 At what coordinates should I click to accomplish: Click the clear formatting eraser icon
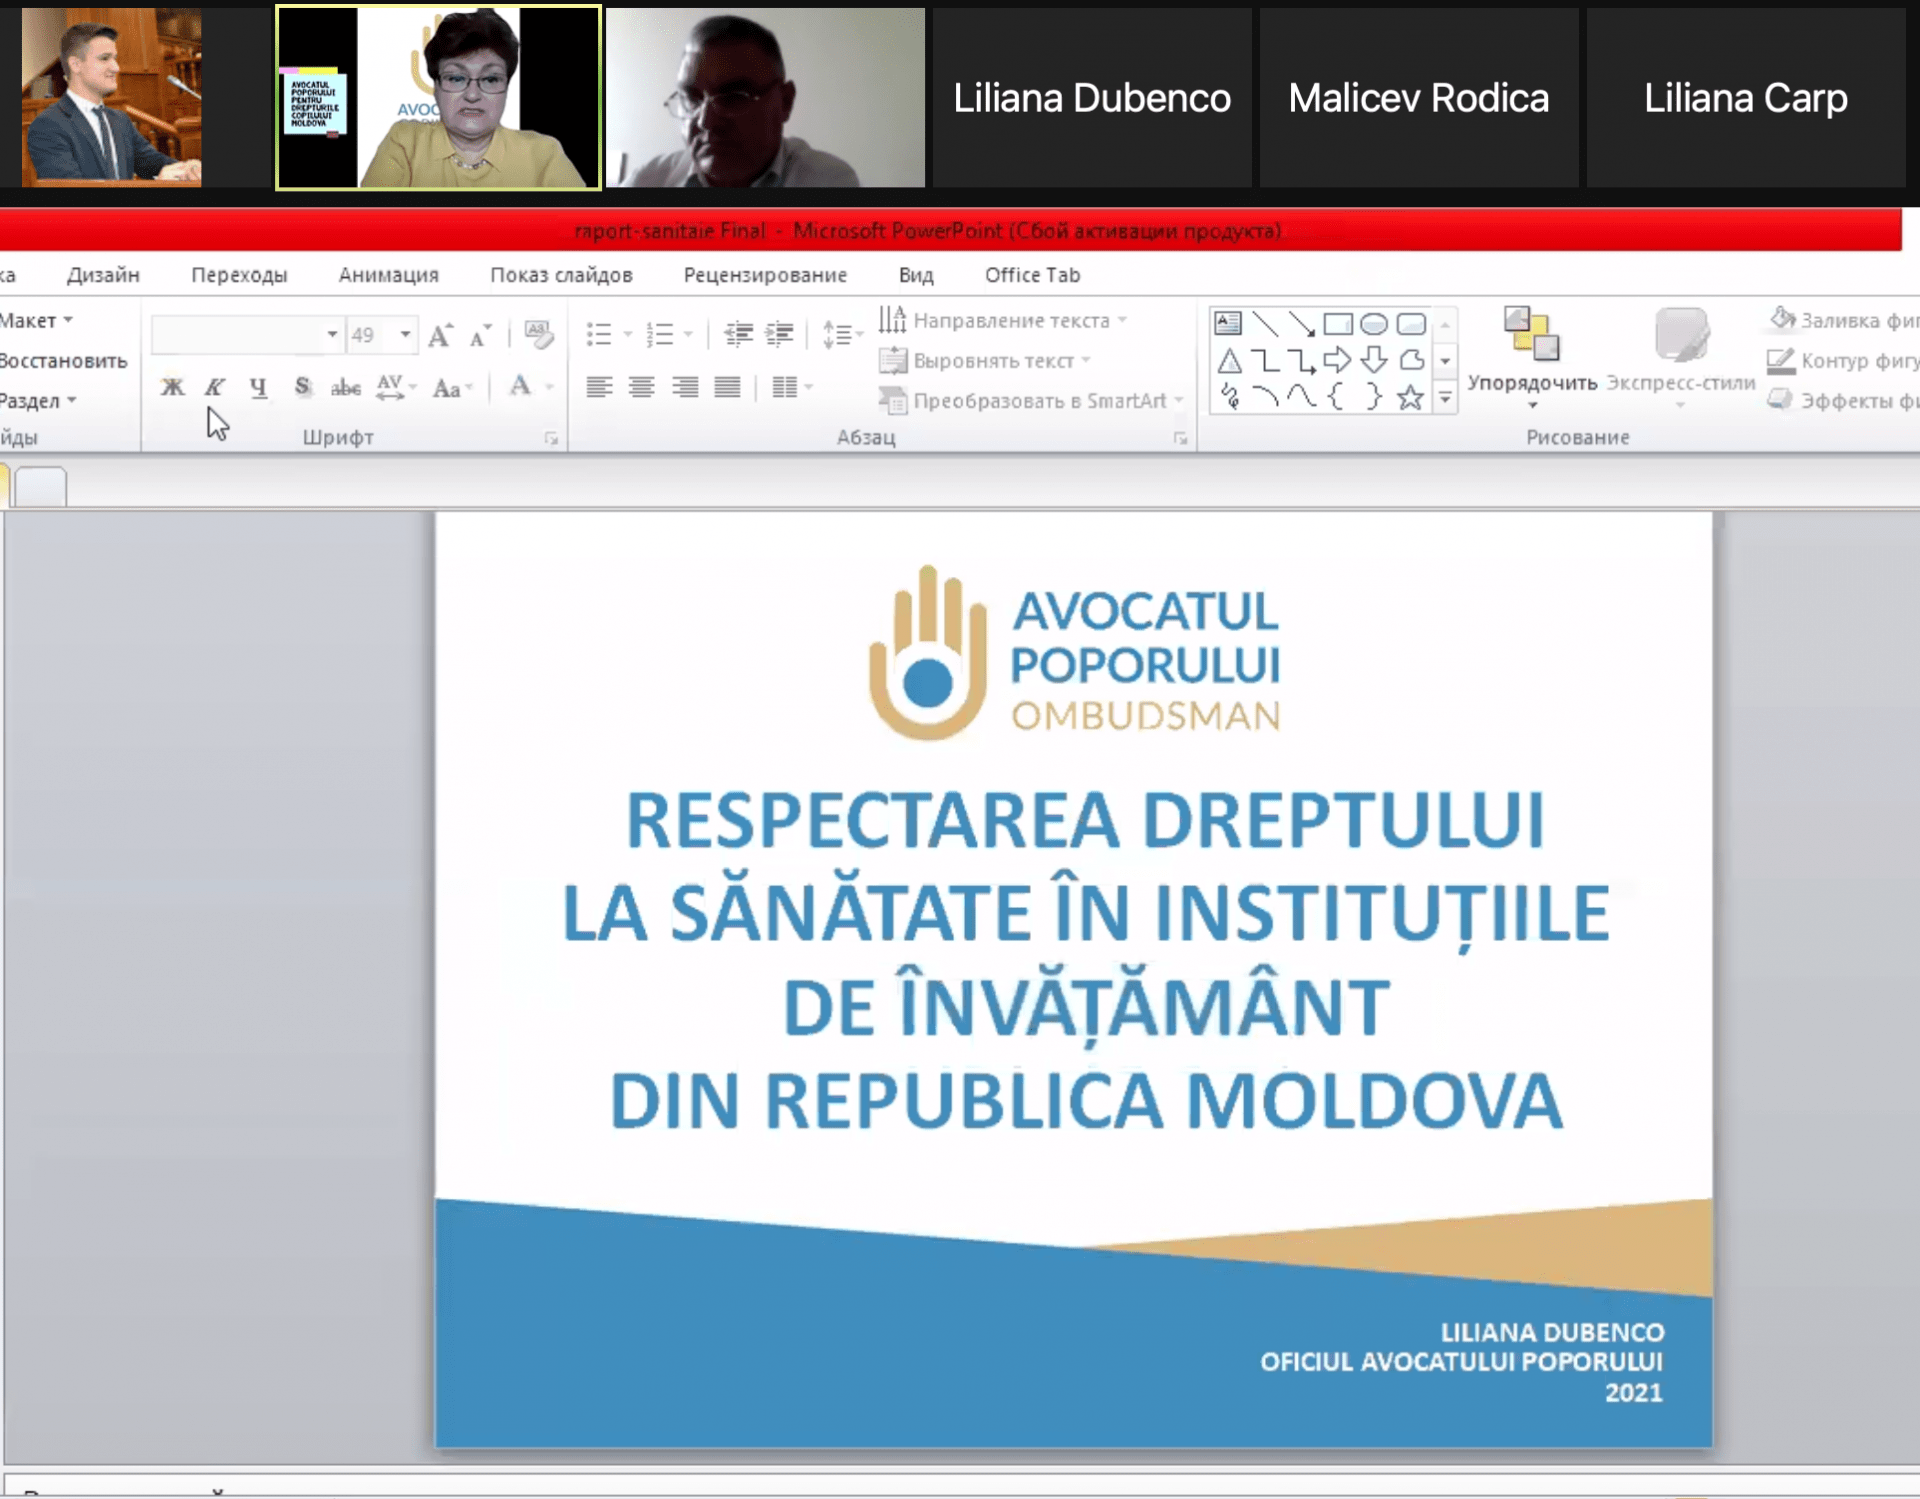coord(538,334)
